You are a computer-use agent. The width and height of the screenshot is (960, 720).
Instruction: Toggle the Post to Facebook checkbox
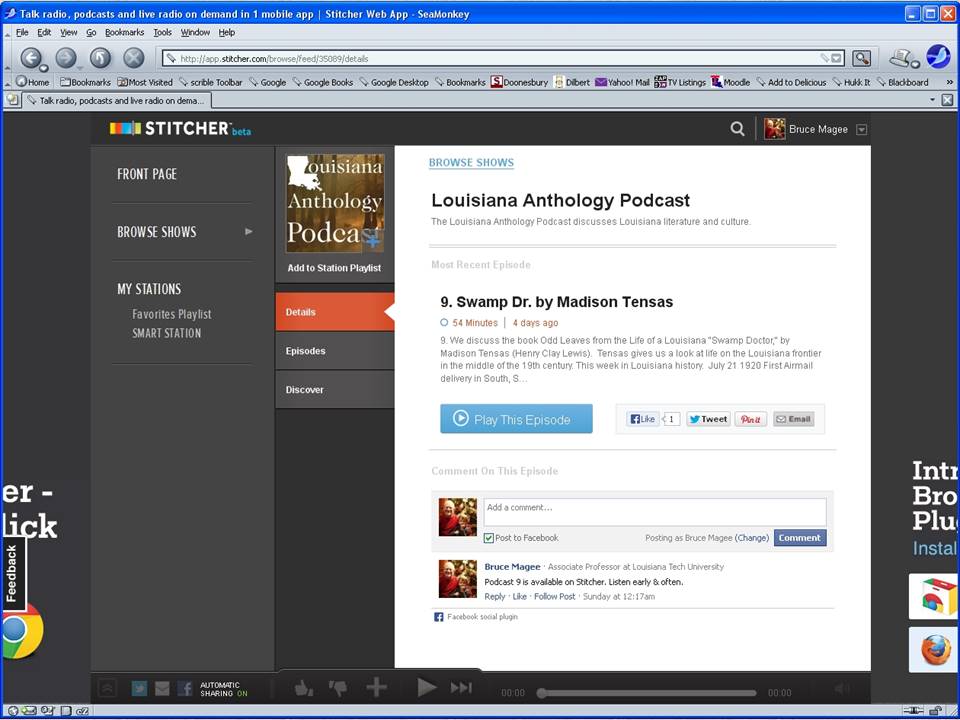[x=489, y=538]
